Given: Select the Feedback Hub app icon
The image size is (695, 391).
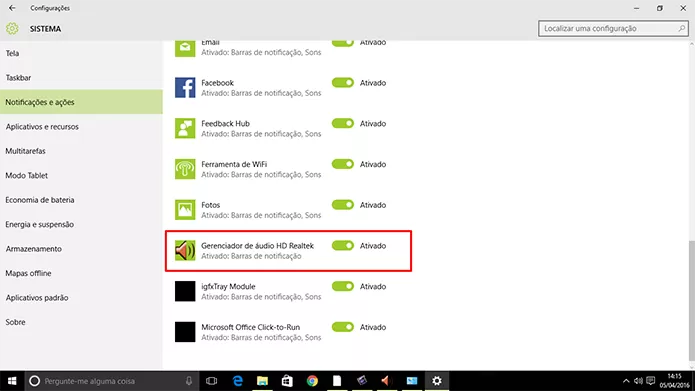Looking at the screenshot, I should click(x=185, y=128).
